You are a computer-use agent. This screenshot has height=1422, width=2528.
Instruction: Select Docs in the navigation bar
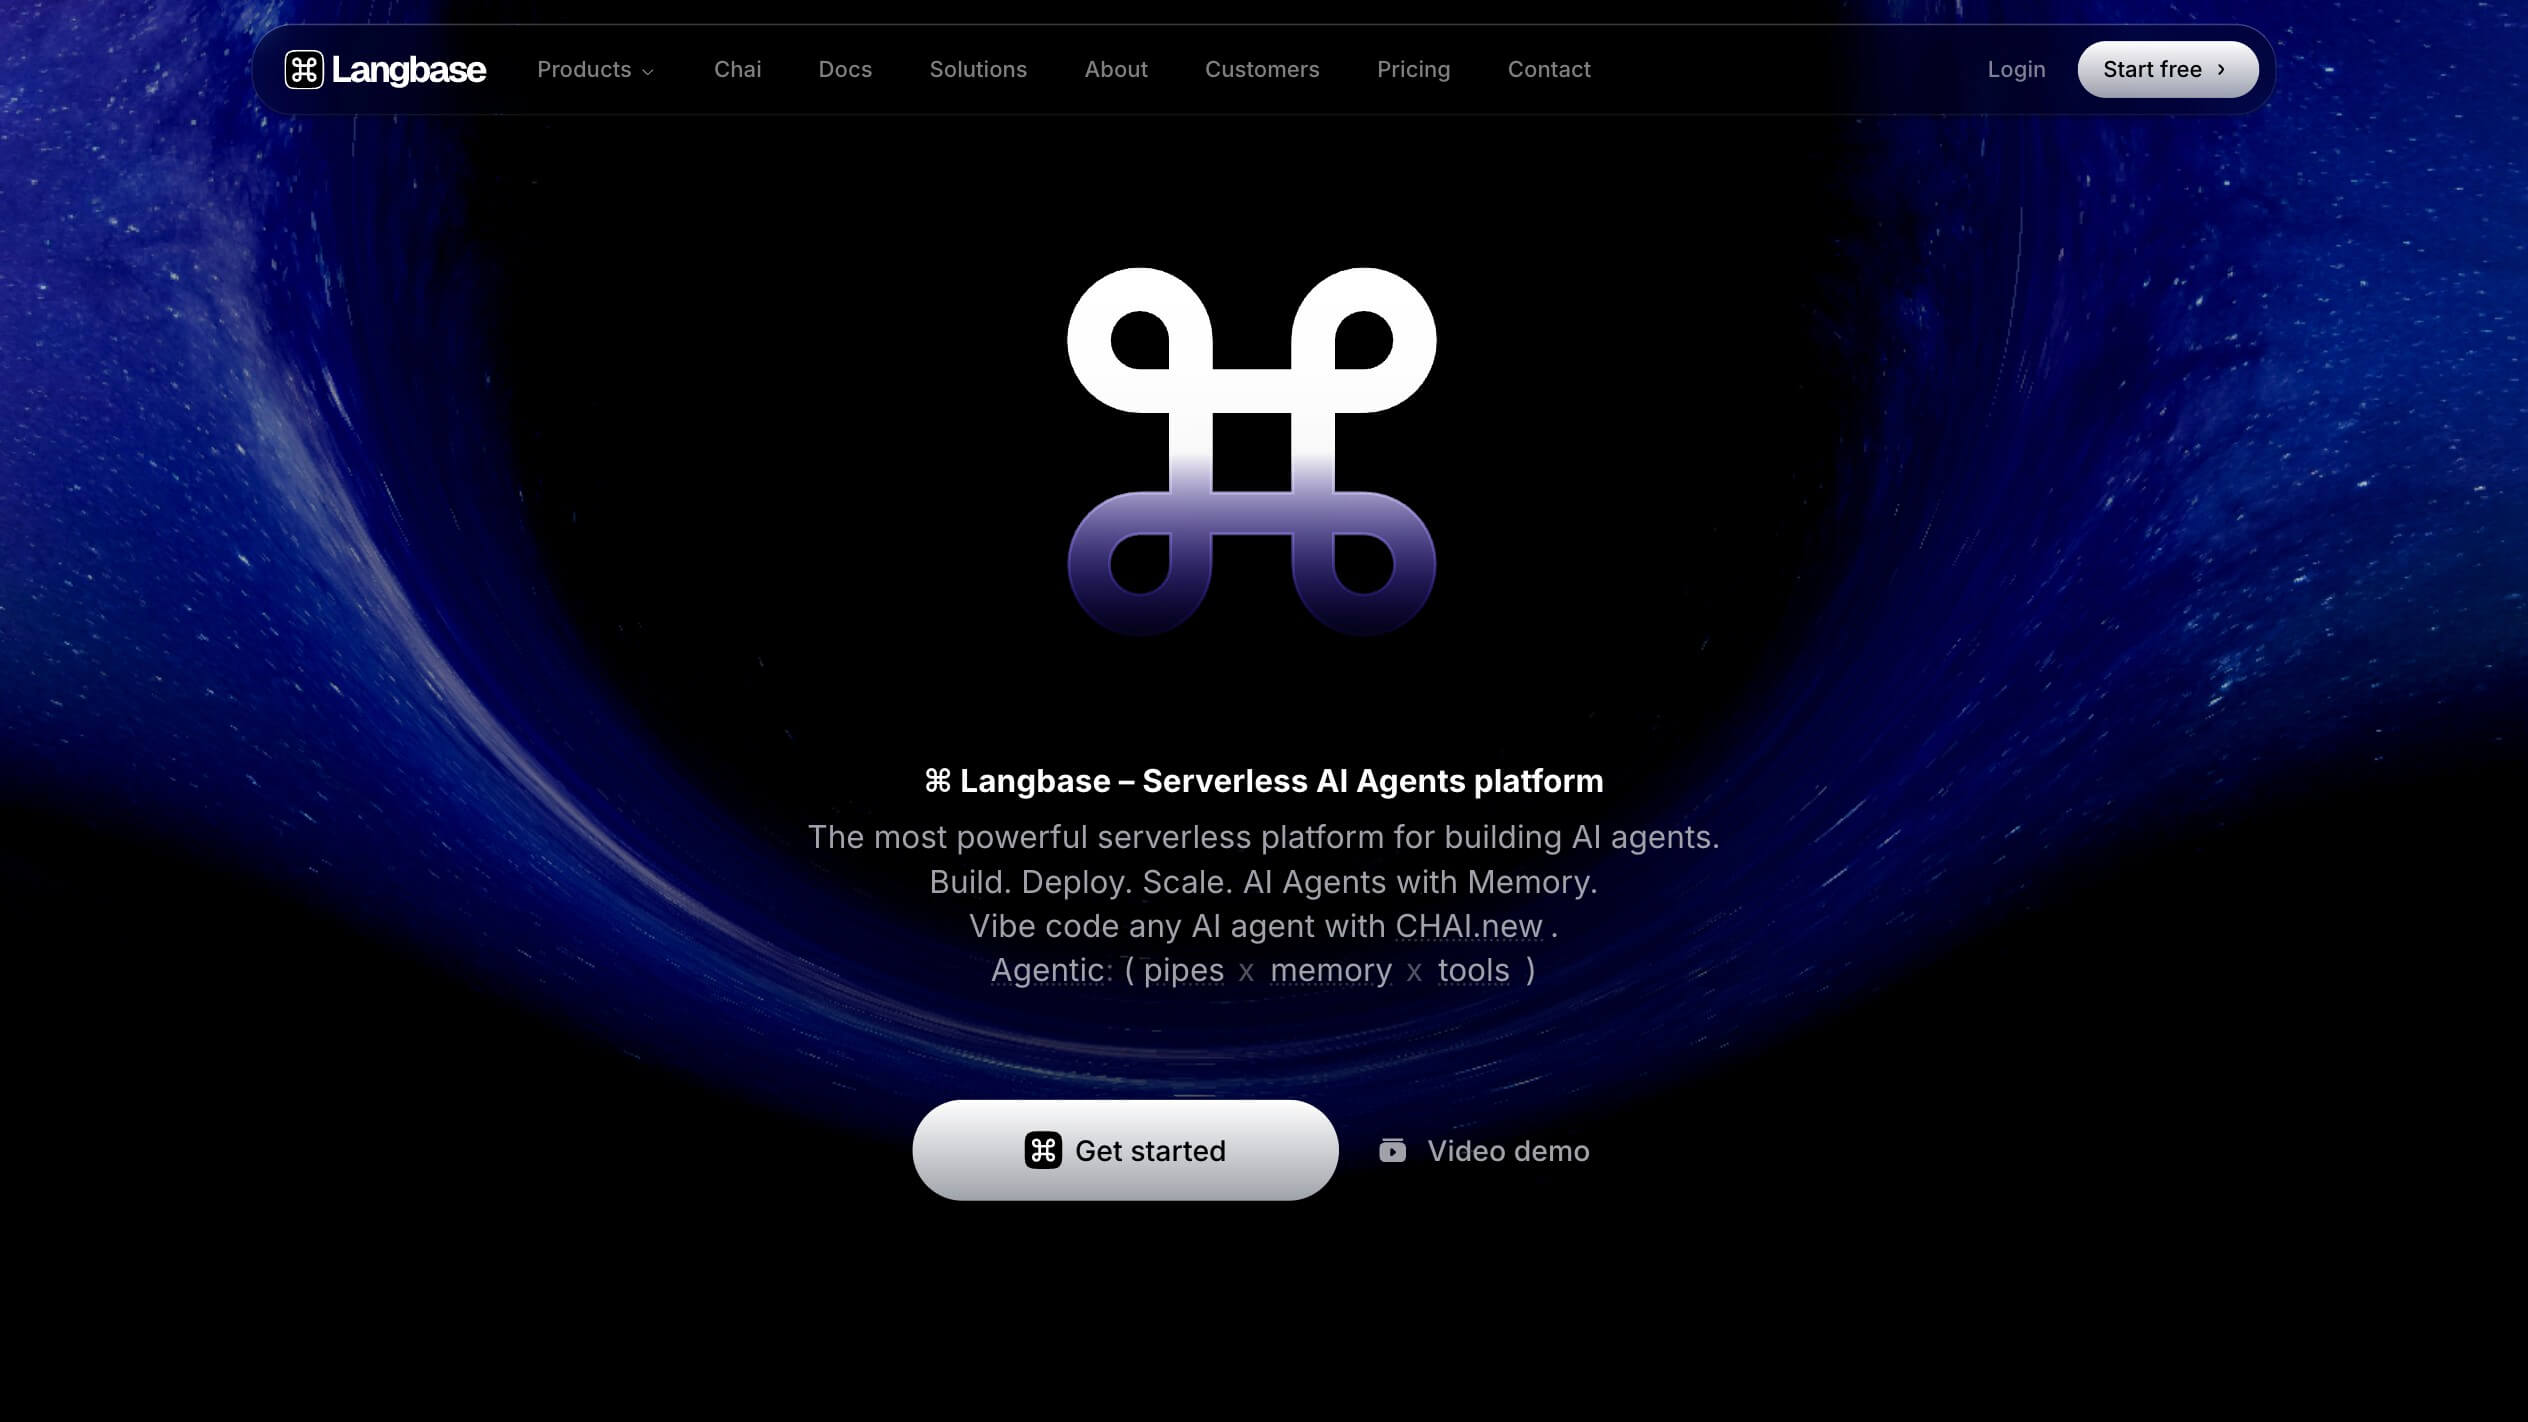tap(845, 69)
